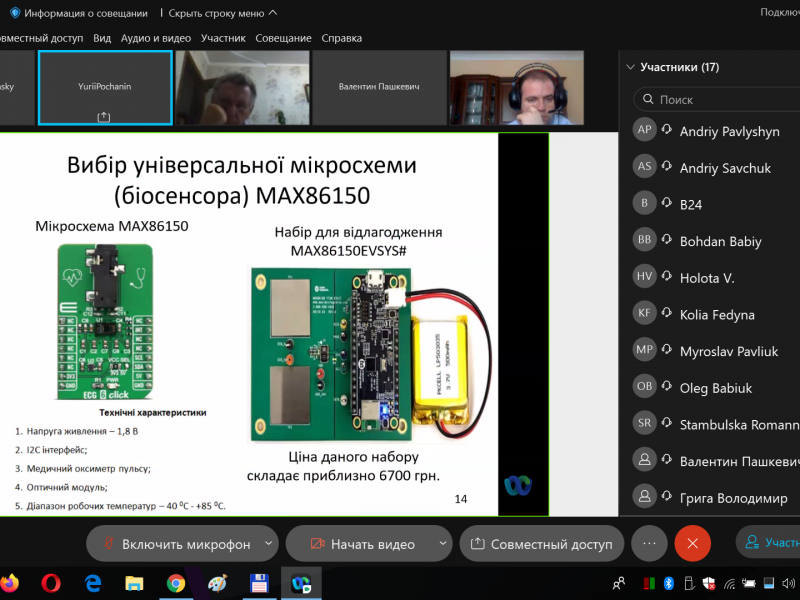800x600 pixels.
Task: Click the Скрыть строку меню toggle
Action: (222, 13)
